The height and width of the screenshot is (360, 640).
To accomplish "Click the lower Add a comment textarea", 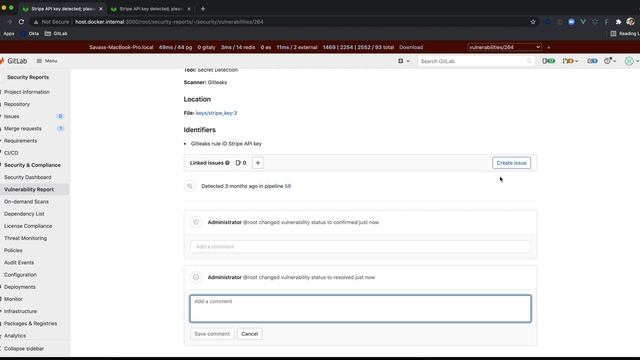I will [x=360, y=309].
